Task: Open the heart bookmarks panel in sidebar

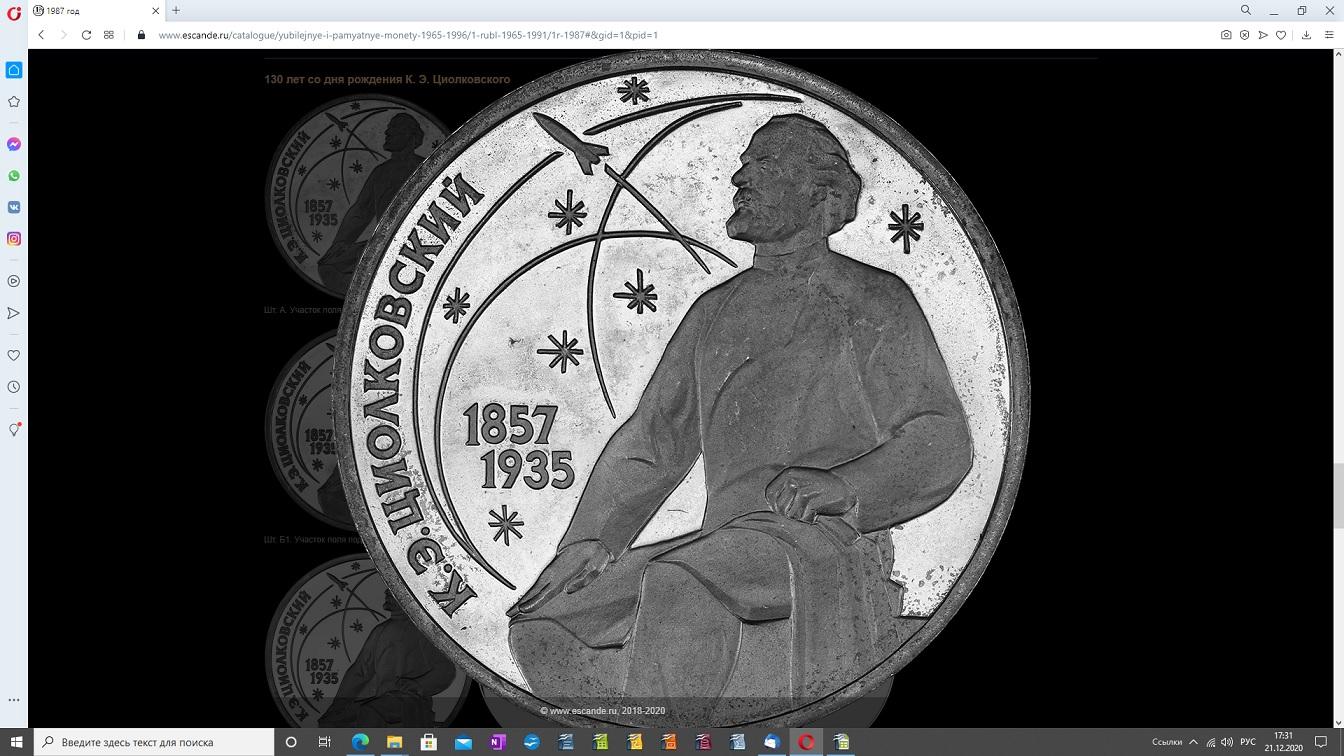Action: tap(14, 355)
